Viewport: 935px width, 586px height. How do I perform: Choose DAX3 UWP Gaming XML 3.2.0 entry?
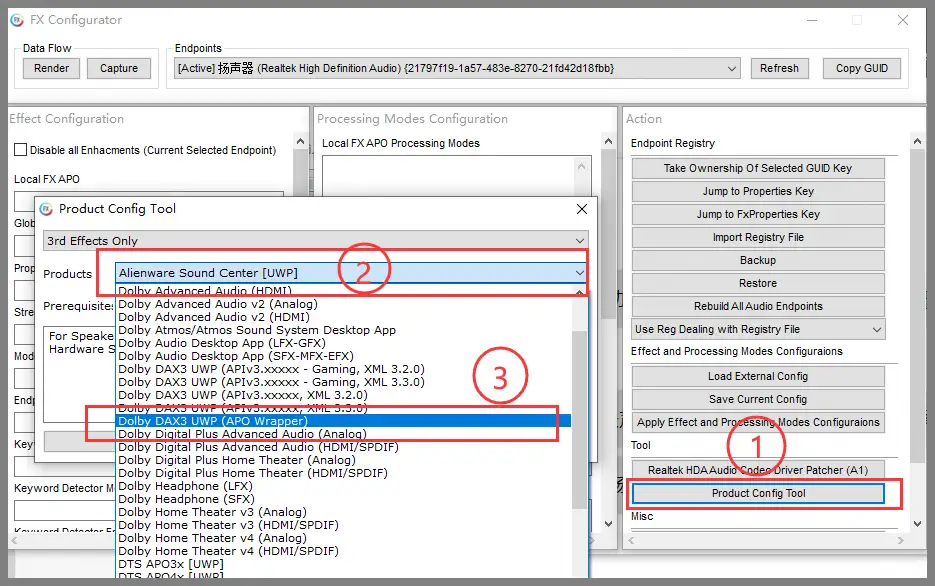tap(343, 369)
